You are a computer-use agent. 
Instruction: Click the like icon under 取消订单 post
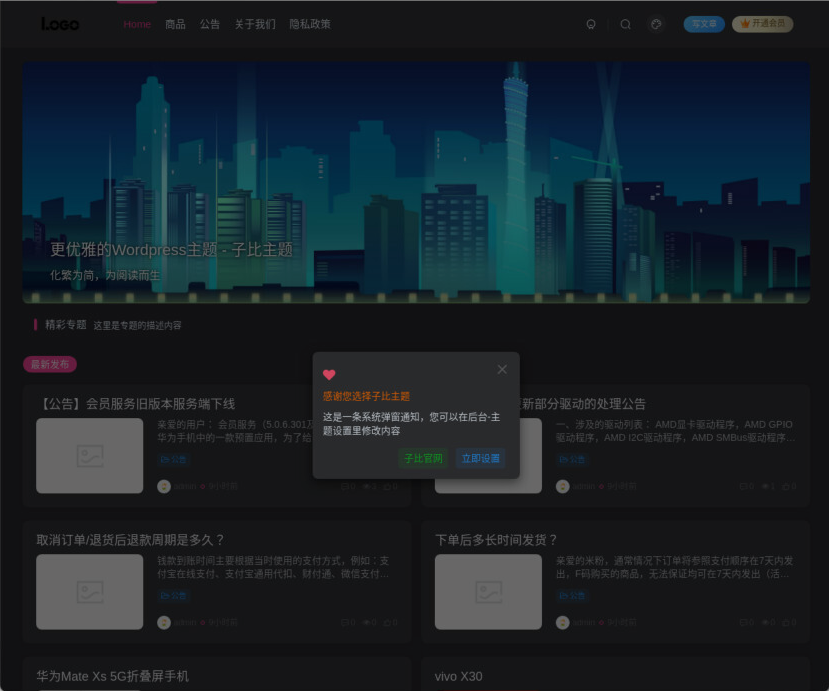click(389, 622)
